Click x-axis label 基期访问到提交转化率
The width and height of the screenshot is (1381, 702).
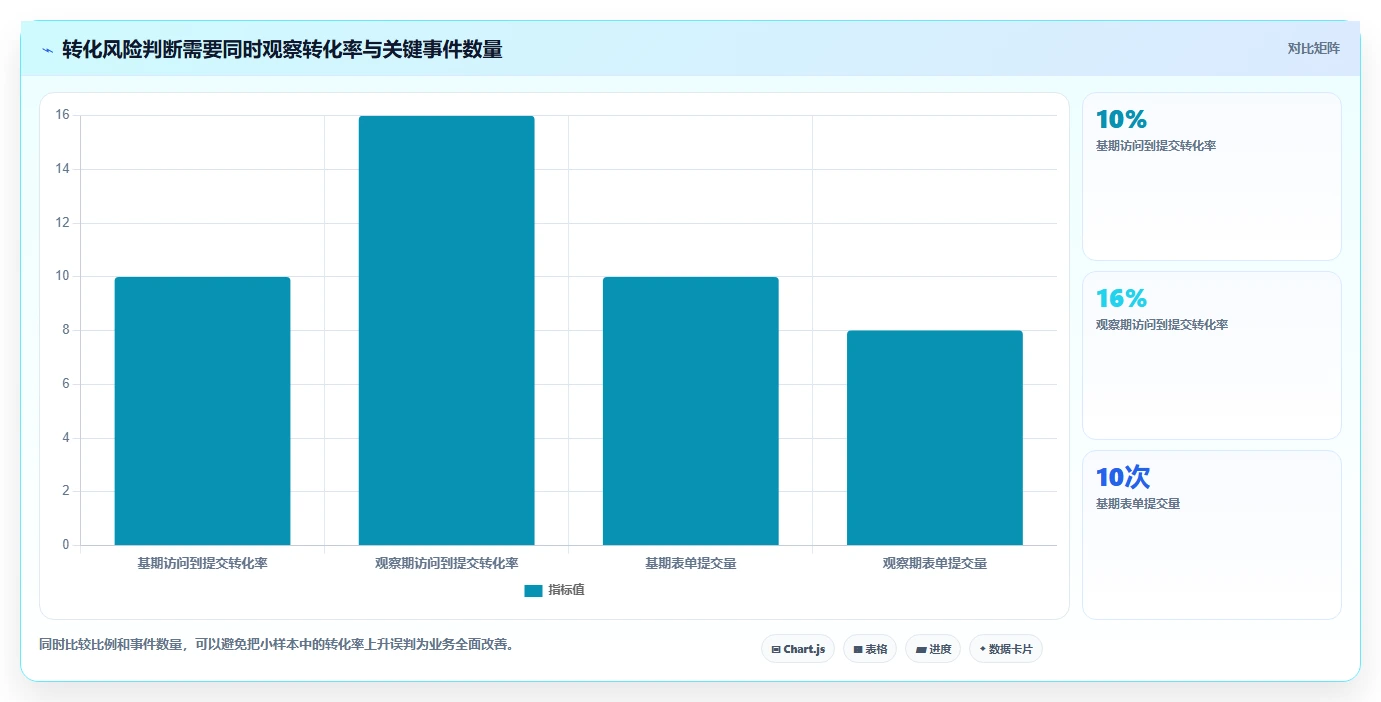[203, 564]
